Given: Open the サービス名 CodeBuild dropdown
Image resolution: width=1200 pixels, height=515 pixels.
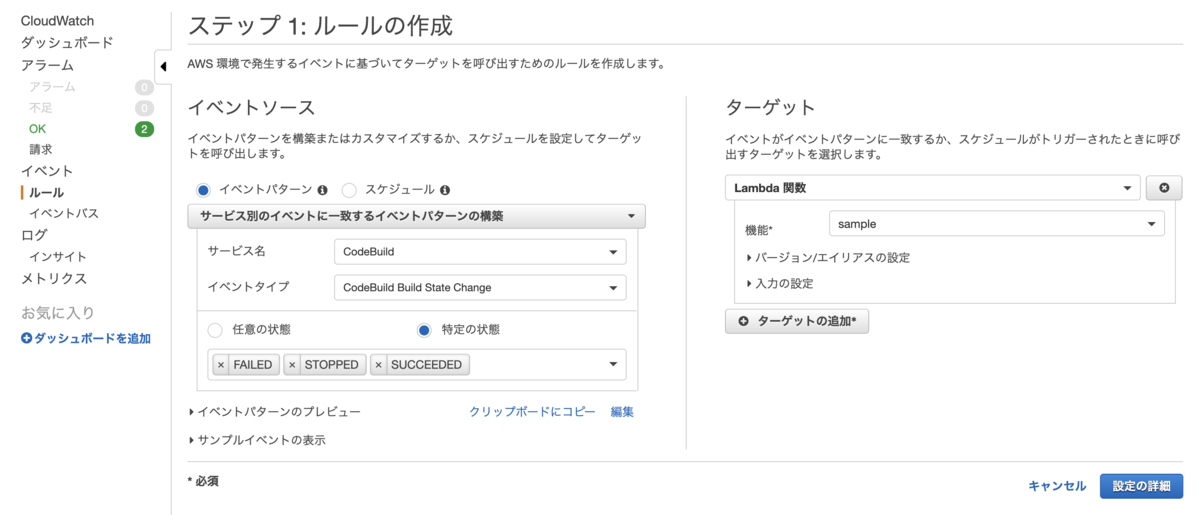Looking at the screenshot, I should pyautogui.click(x=480, y=252).
